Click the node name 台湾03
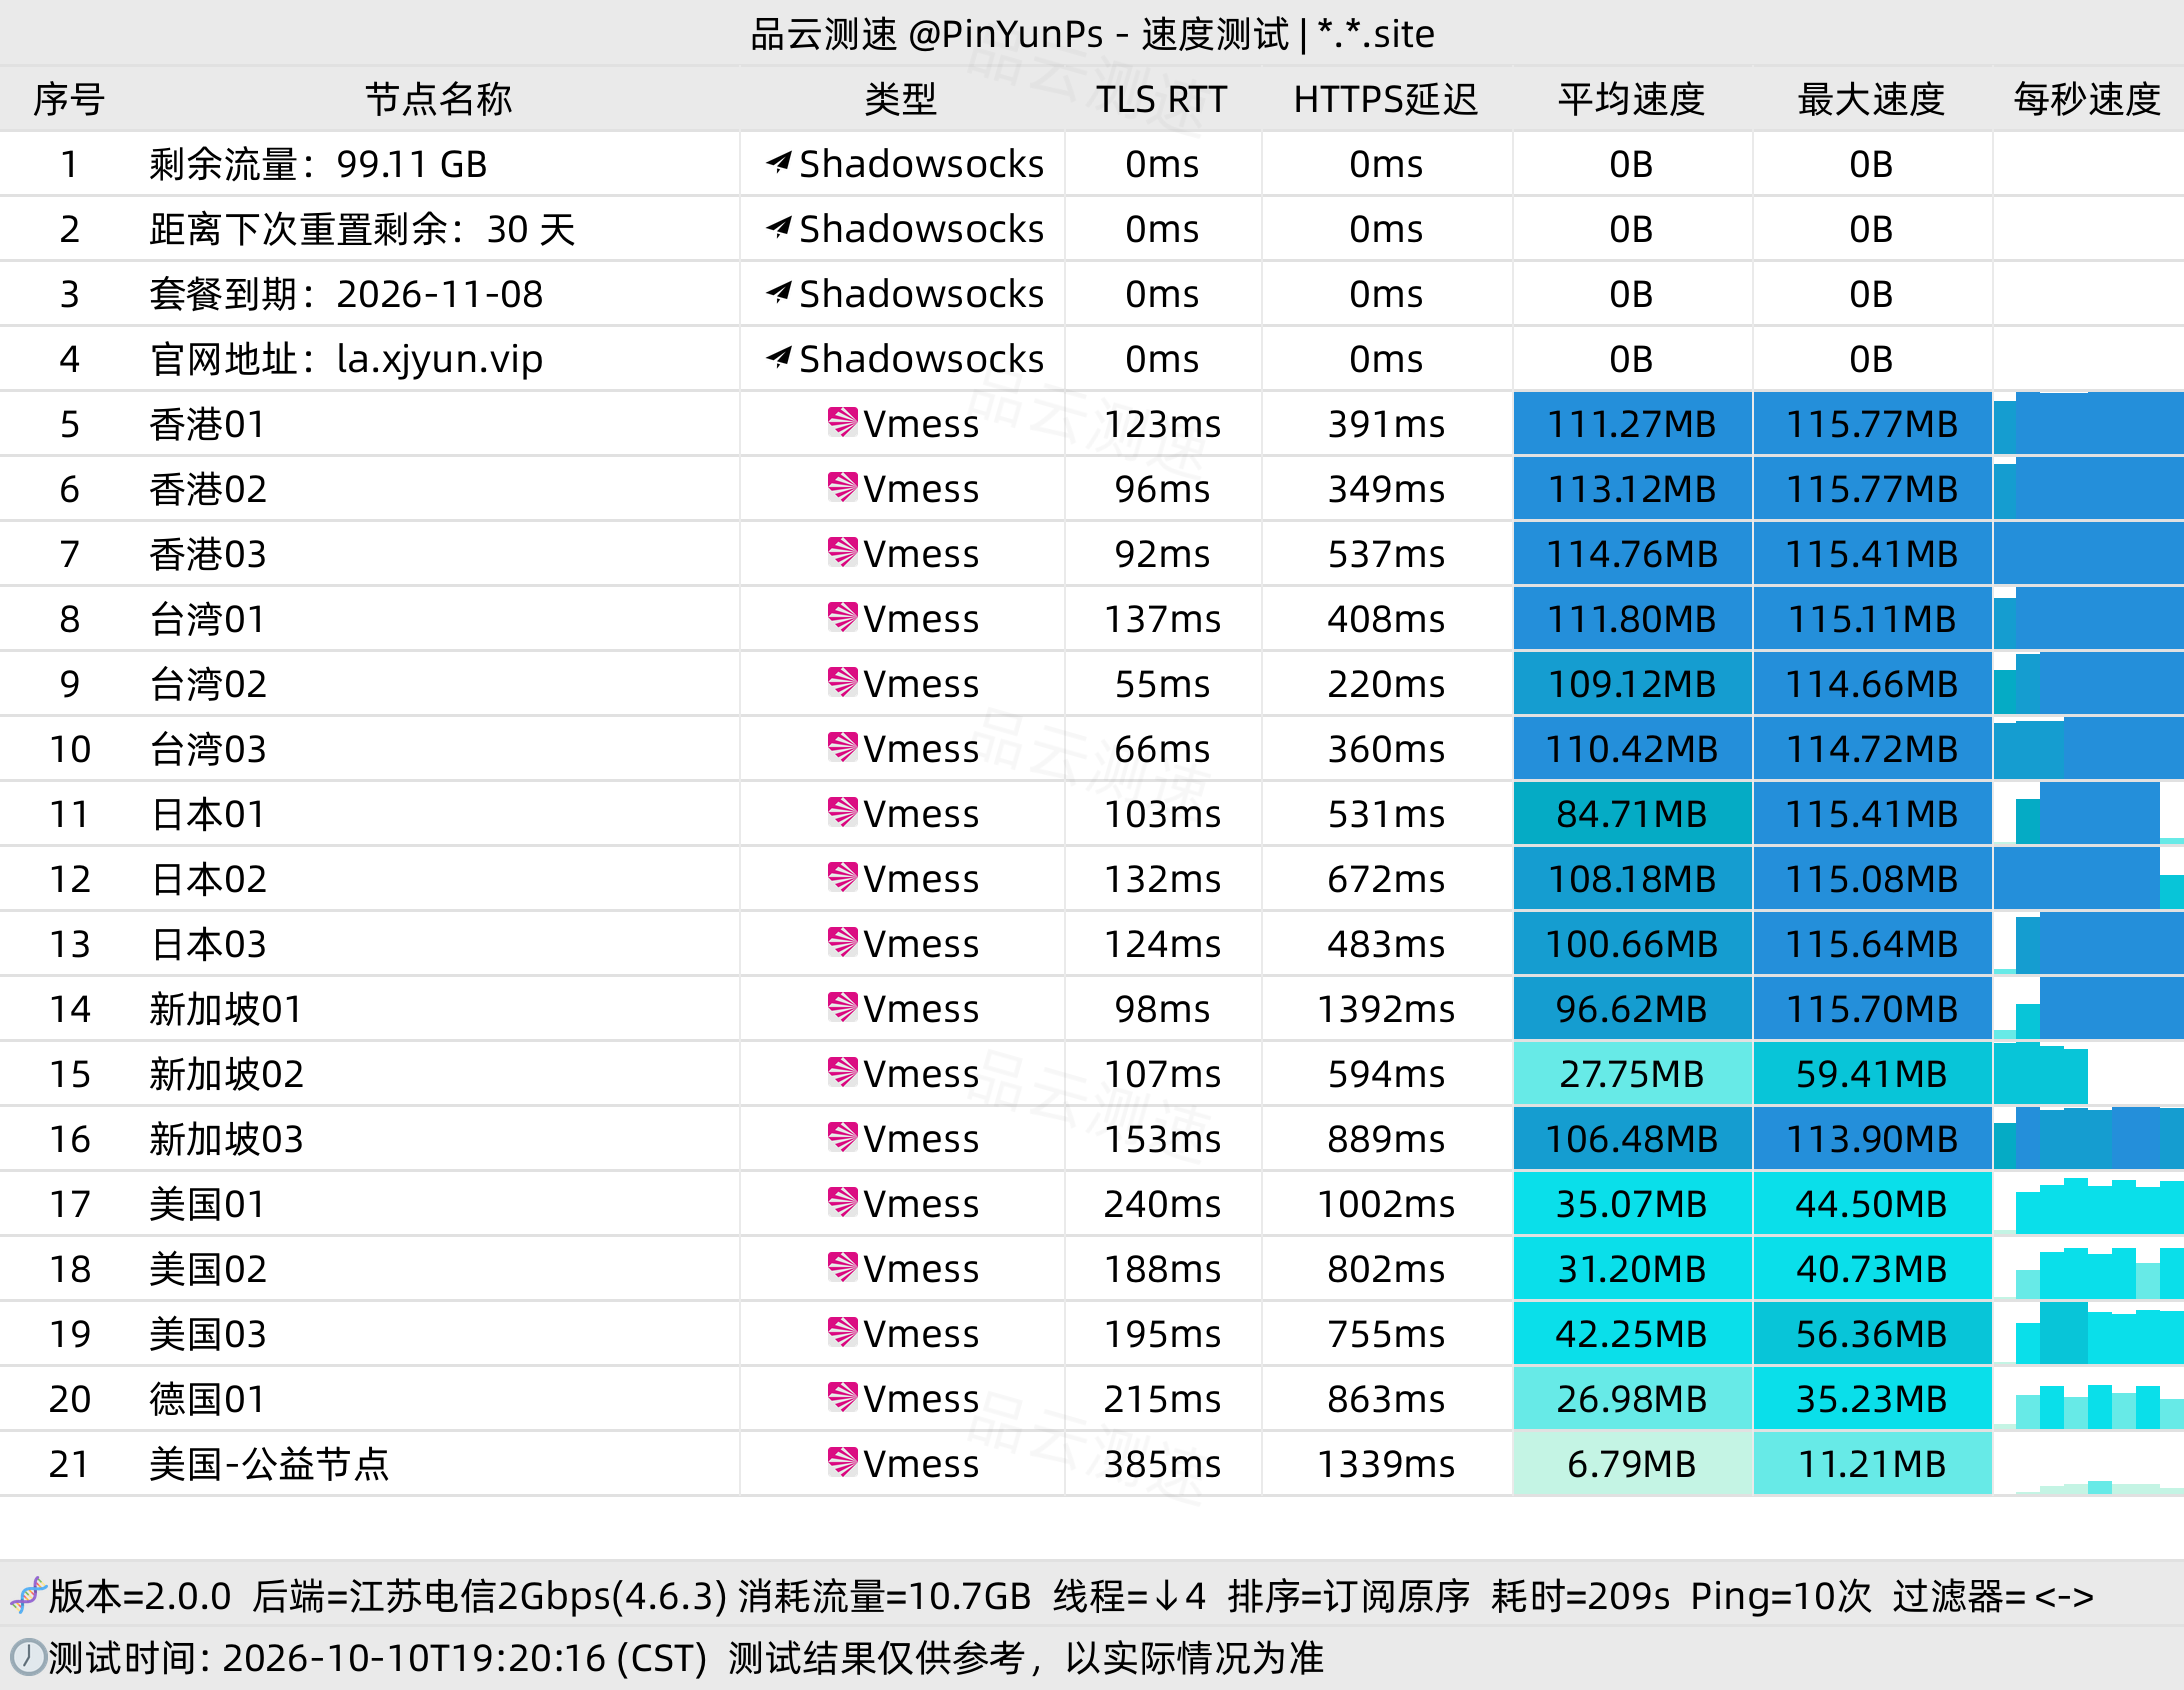2184x1690 pixels. click(x=208, y=749)
